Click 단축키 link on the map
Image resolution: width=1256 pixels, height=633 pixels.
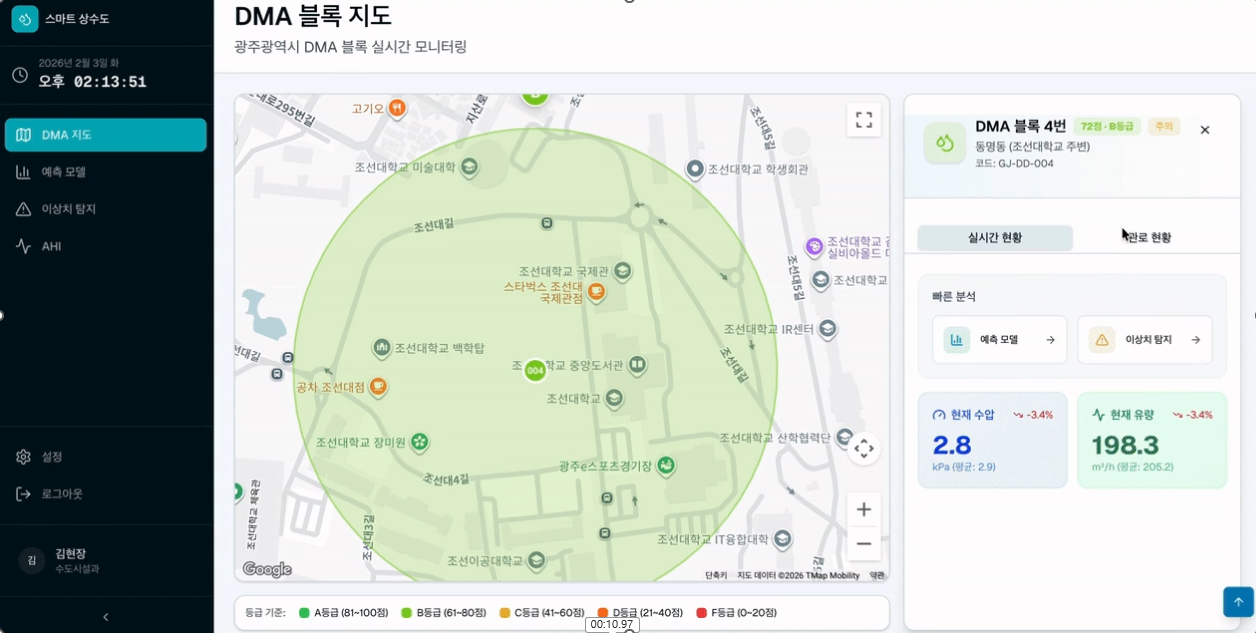tap(716, 575)
